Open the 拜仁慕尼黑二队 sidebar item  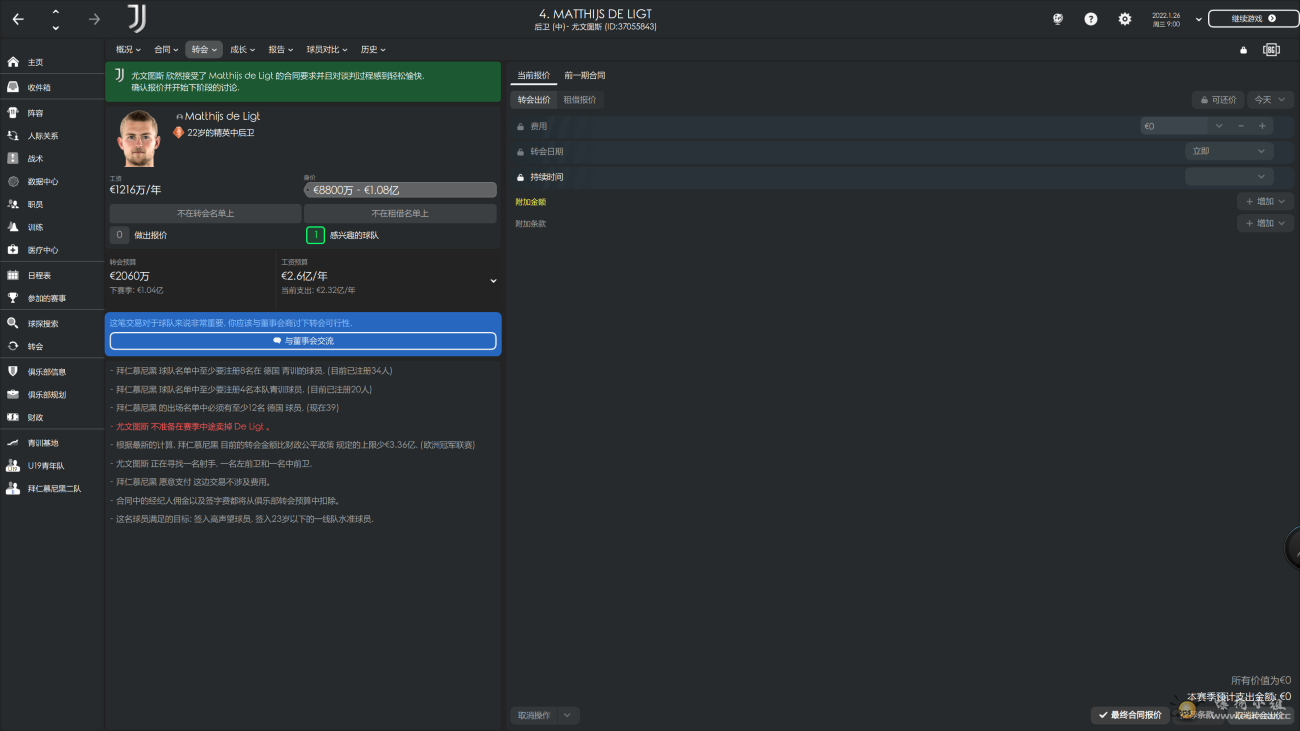tap(52, 489)
